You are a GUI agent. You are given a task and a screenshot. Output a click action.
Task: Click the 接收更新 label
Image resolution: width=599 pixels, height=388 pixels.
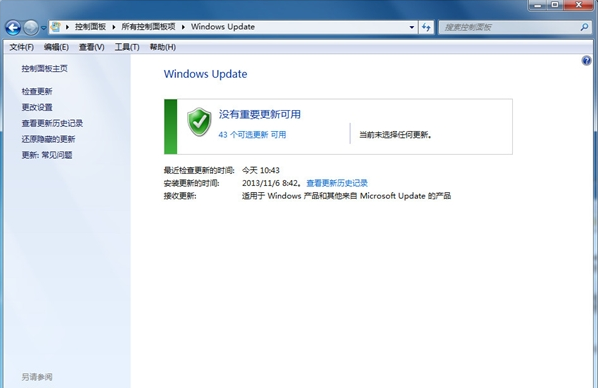coord(180,196)
